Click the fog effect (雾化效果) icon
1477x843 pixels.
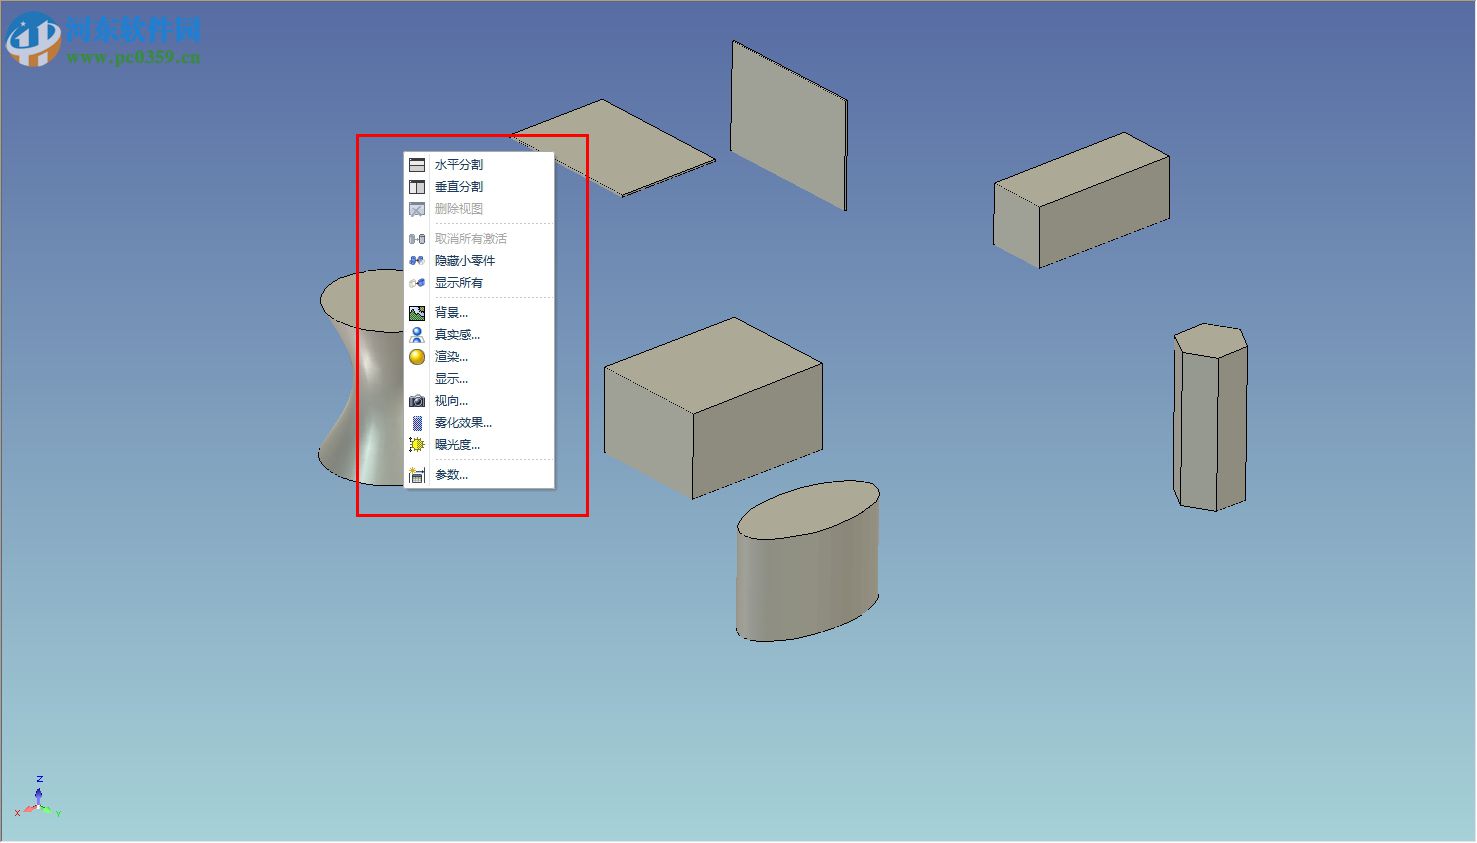pos(417,423)
